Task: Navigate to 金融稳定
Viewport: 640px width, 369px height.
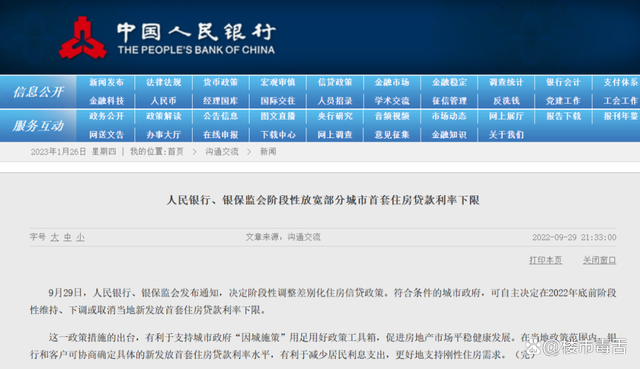Action: (x=449, y=82)
